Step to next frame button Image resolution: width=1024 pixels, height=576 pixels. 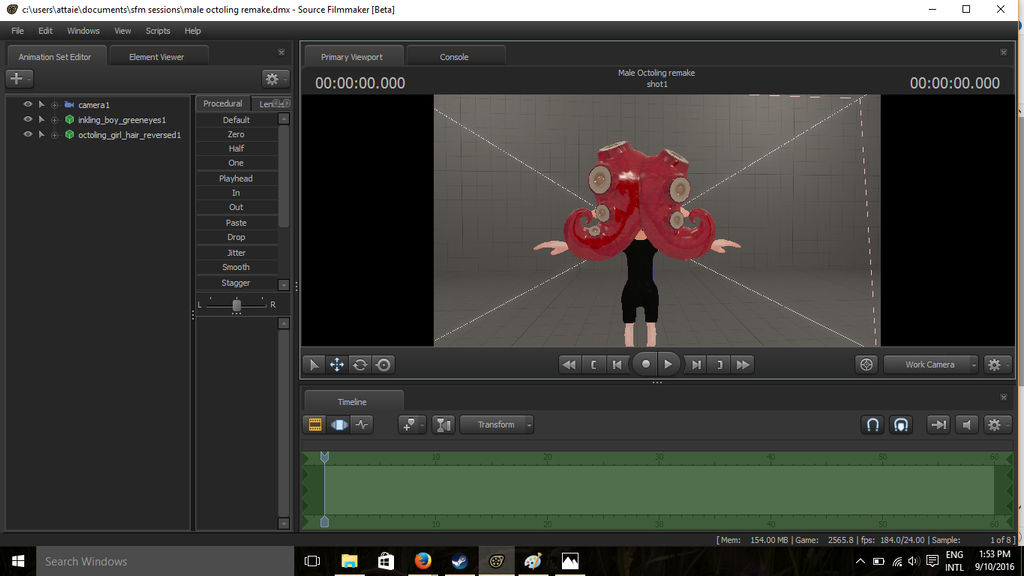click(x=696, y=364)
